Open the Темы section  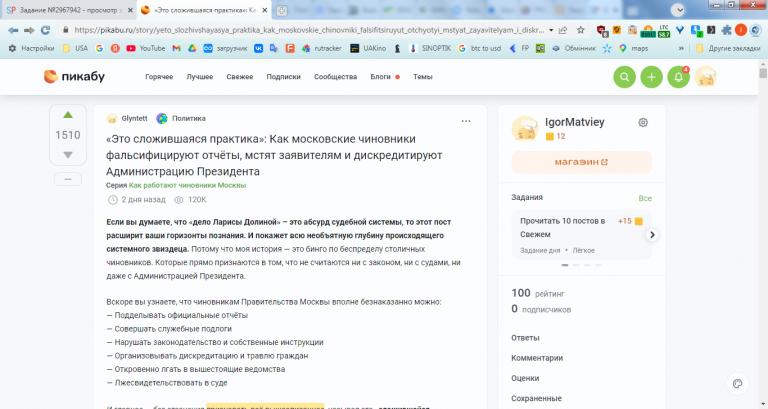[423, 77]
